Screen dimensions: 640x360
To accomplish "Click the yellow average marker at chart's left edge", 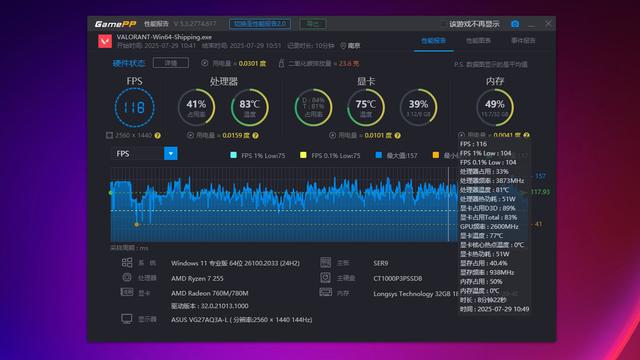I will (x=111, y=193).
